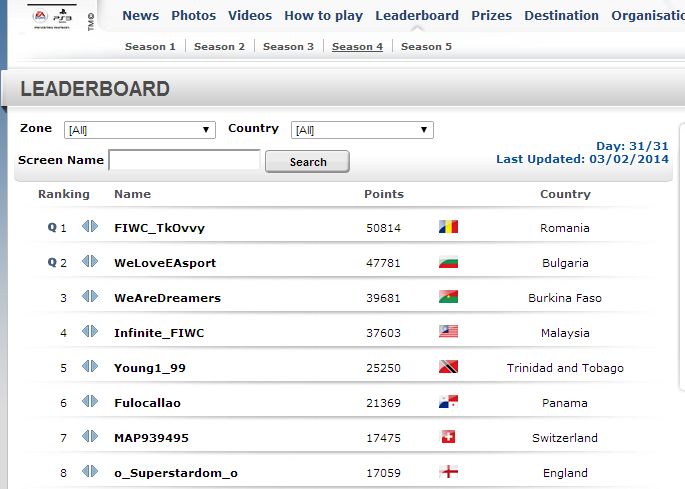Go to the Prizes page

[491, 15]
